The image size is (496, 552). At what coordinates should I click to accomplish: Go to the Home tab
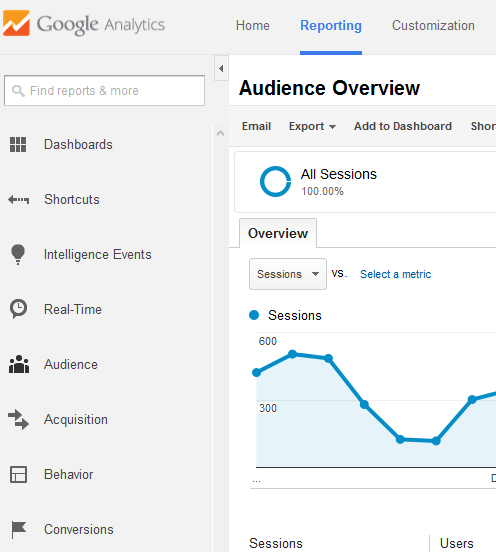253,25
